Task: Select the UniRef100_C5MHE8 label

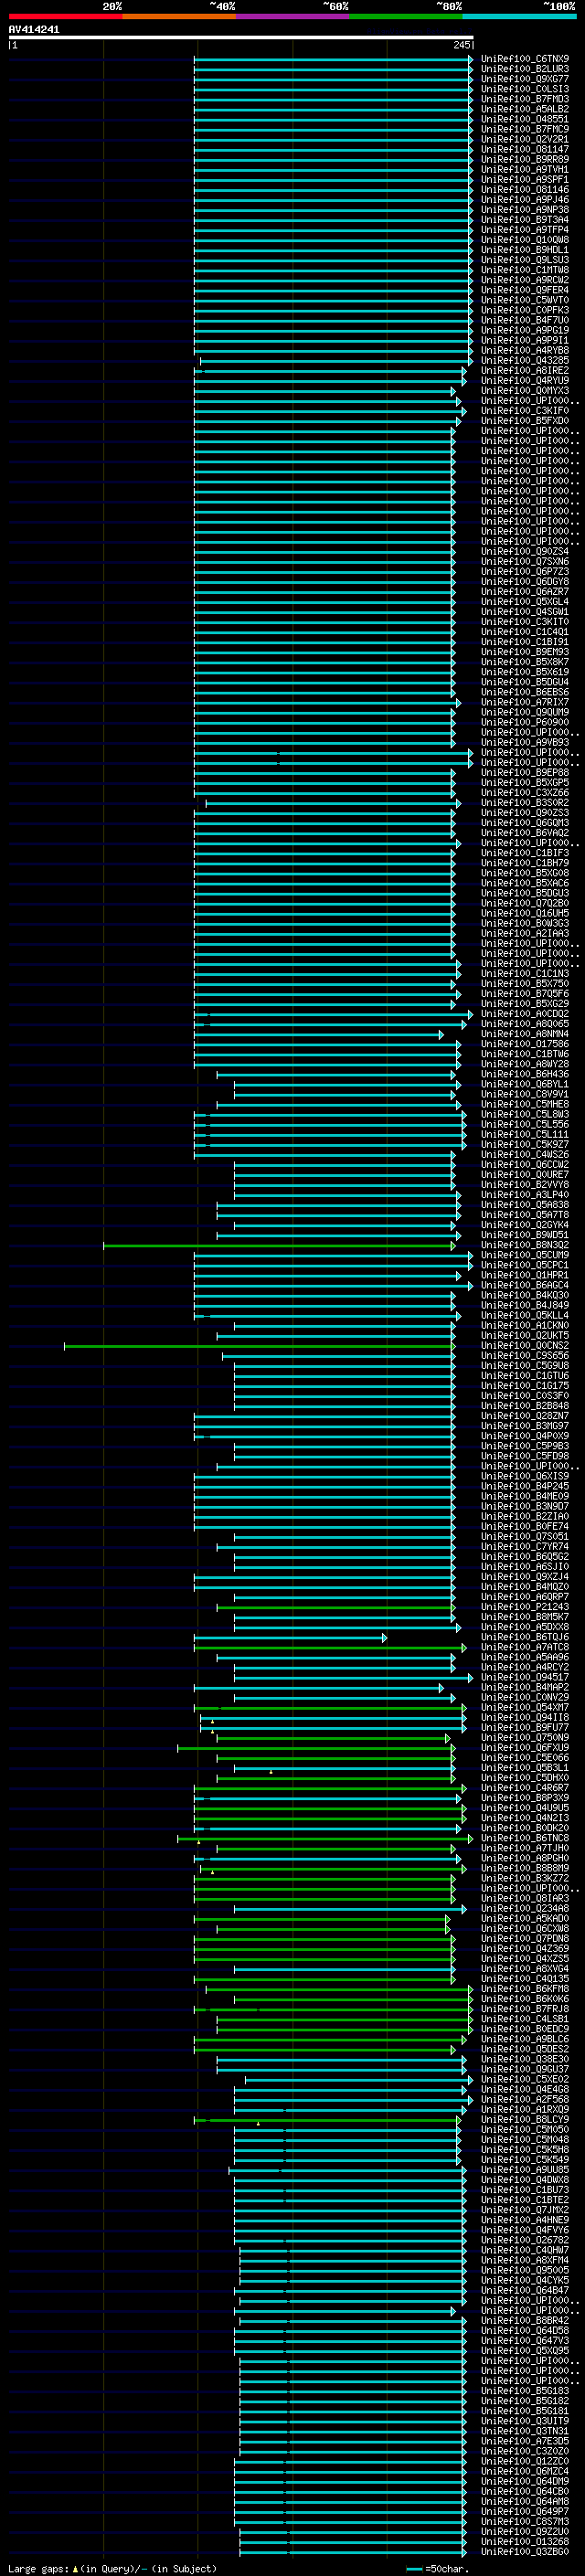Action: 525,1104
